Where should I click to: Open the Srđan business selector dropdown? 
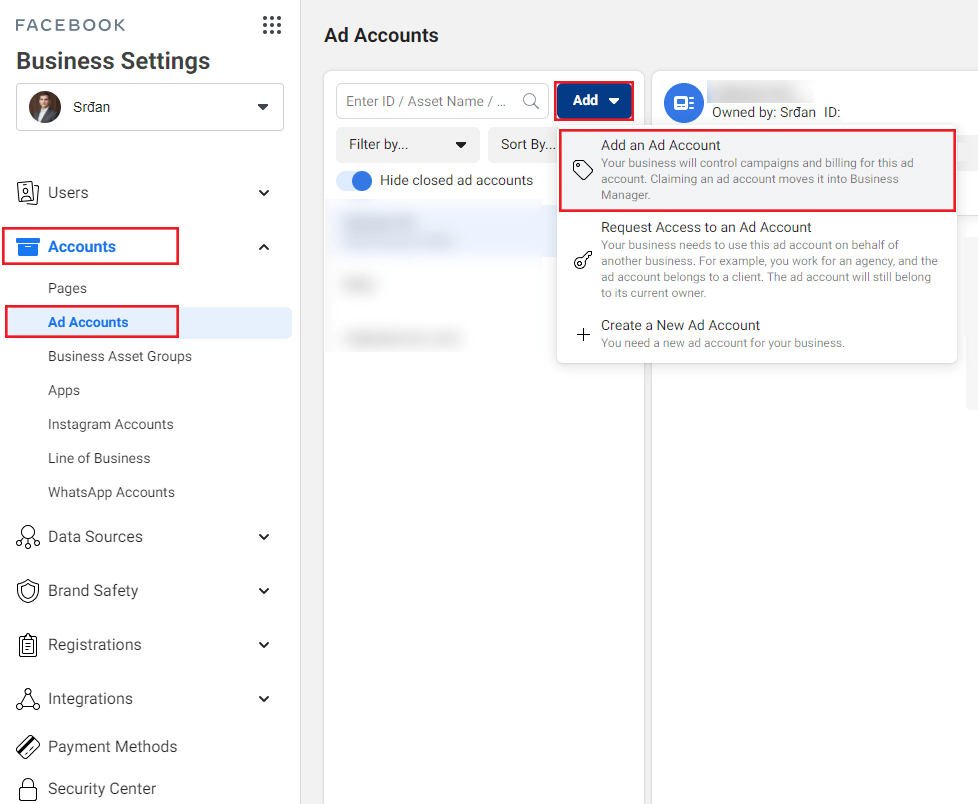pos(150,107)
